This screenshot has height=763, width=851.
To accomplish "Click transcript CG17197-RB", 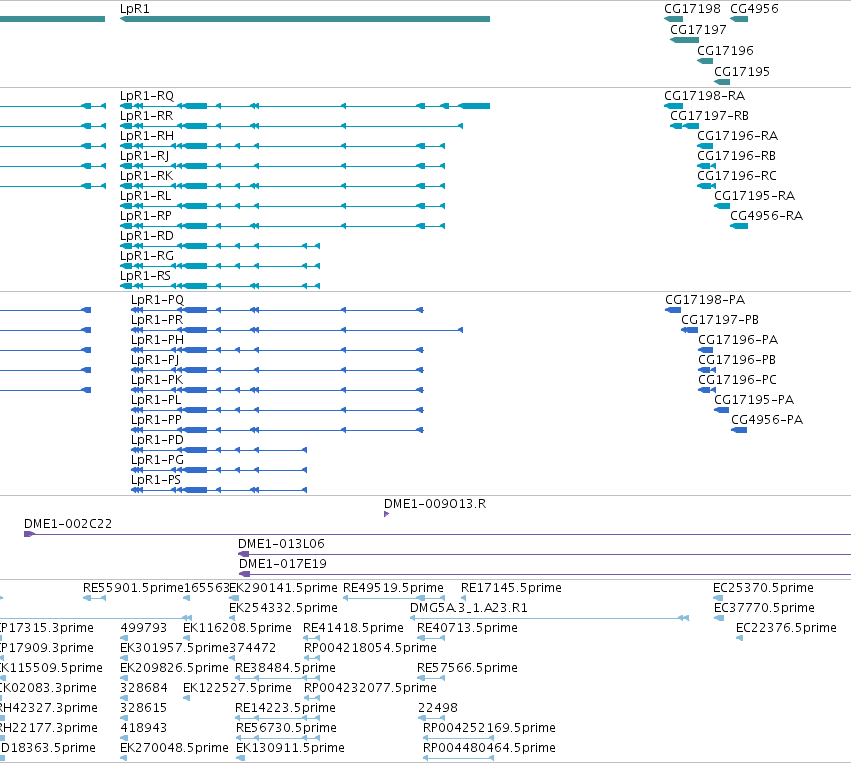I will [684, 126].
